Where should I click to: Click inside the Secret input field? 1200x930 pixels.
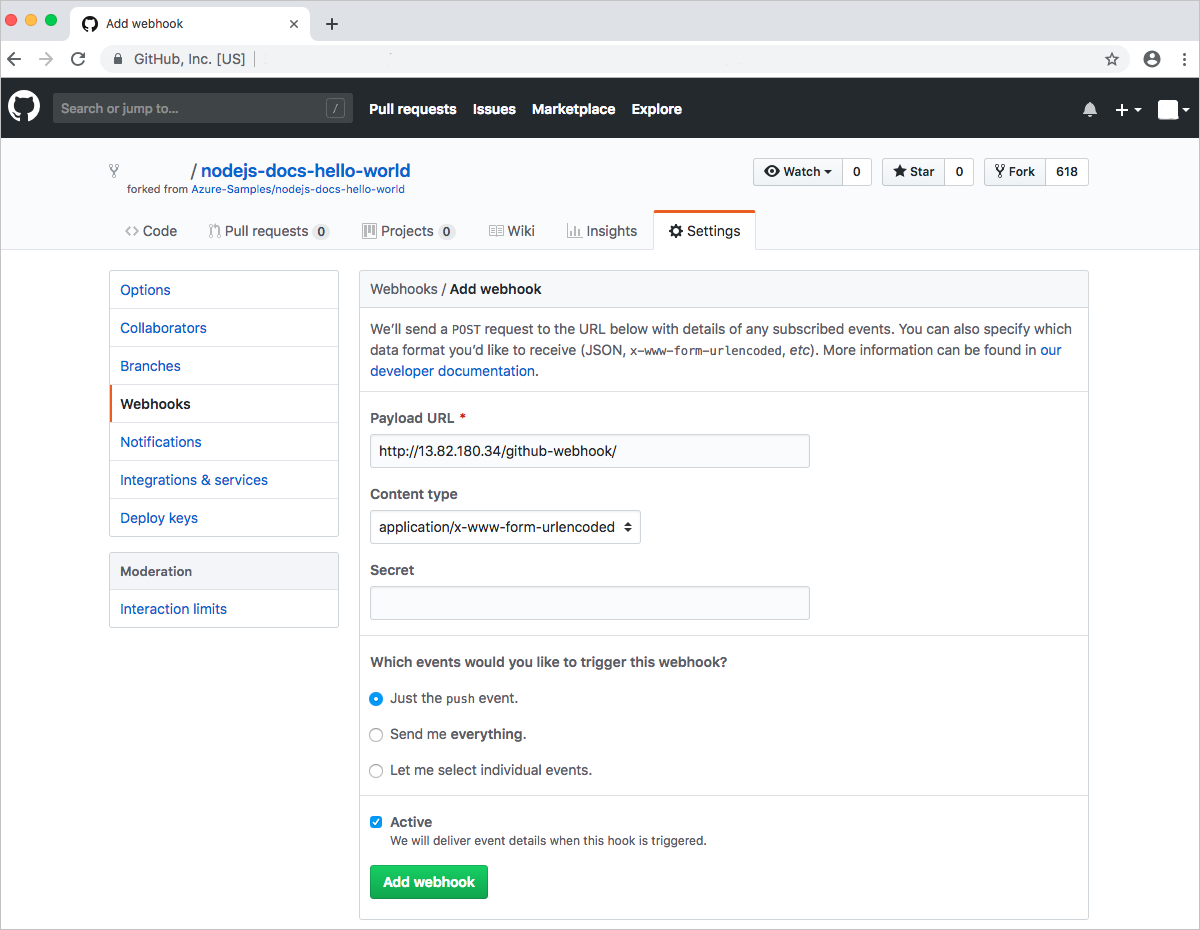tap(589, 602)
